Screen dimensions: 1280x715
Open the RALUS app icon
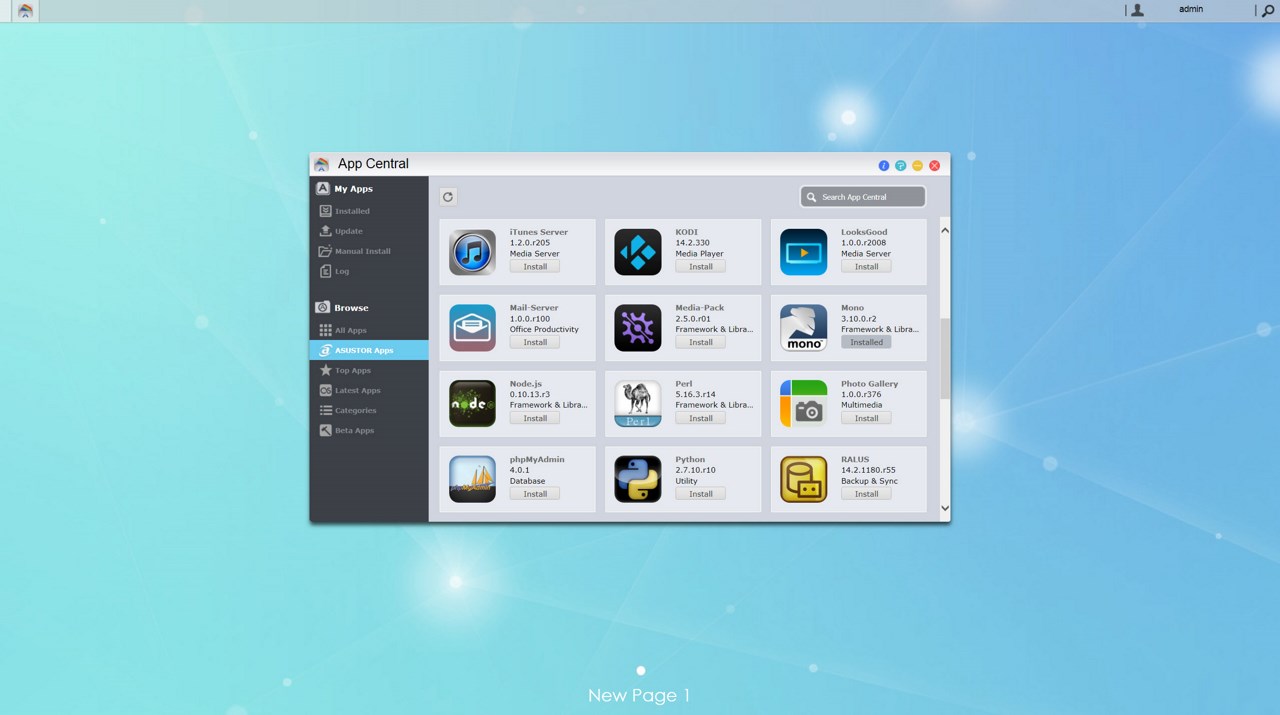coord(804,479)
